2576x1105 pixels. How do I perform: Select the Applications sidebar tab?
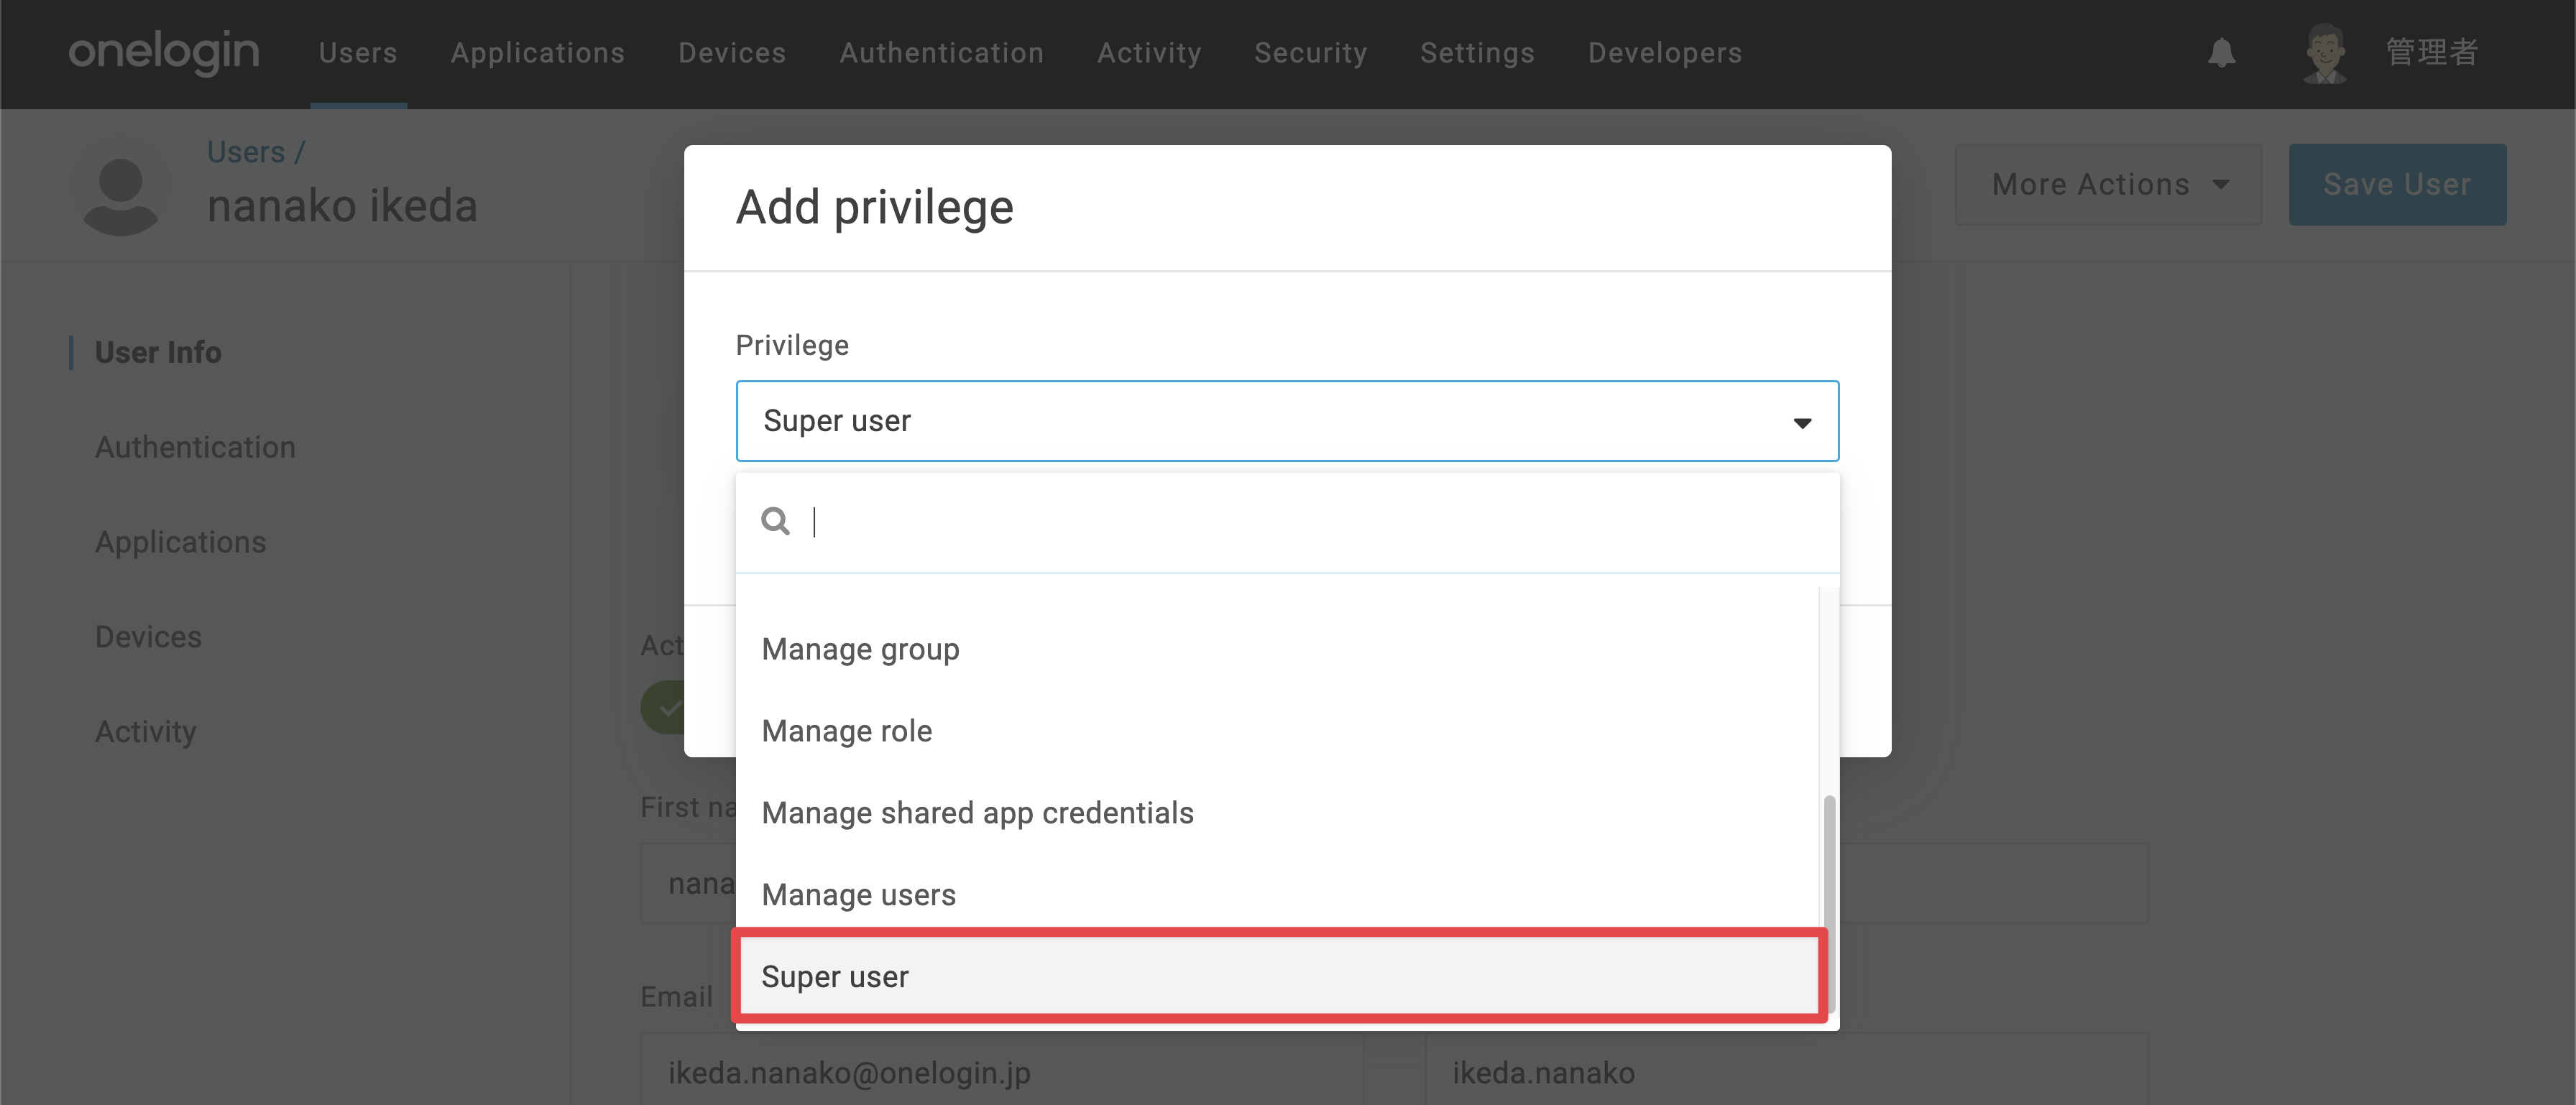click(x=181, y=542)
